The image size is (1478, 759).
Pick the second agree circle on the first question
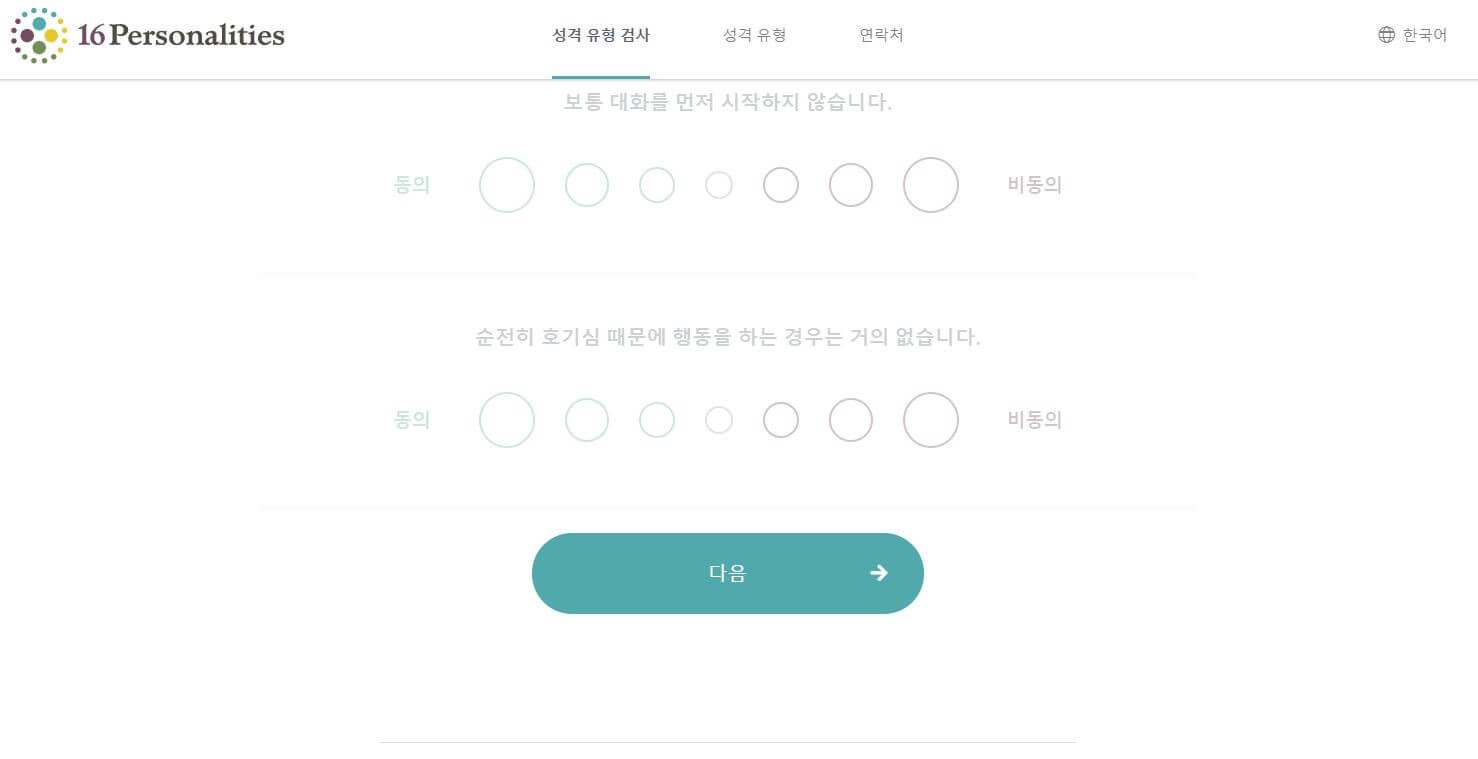587,185
